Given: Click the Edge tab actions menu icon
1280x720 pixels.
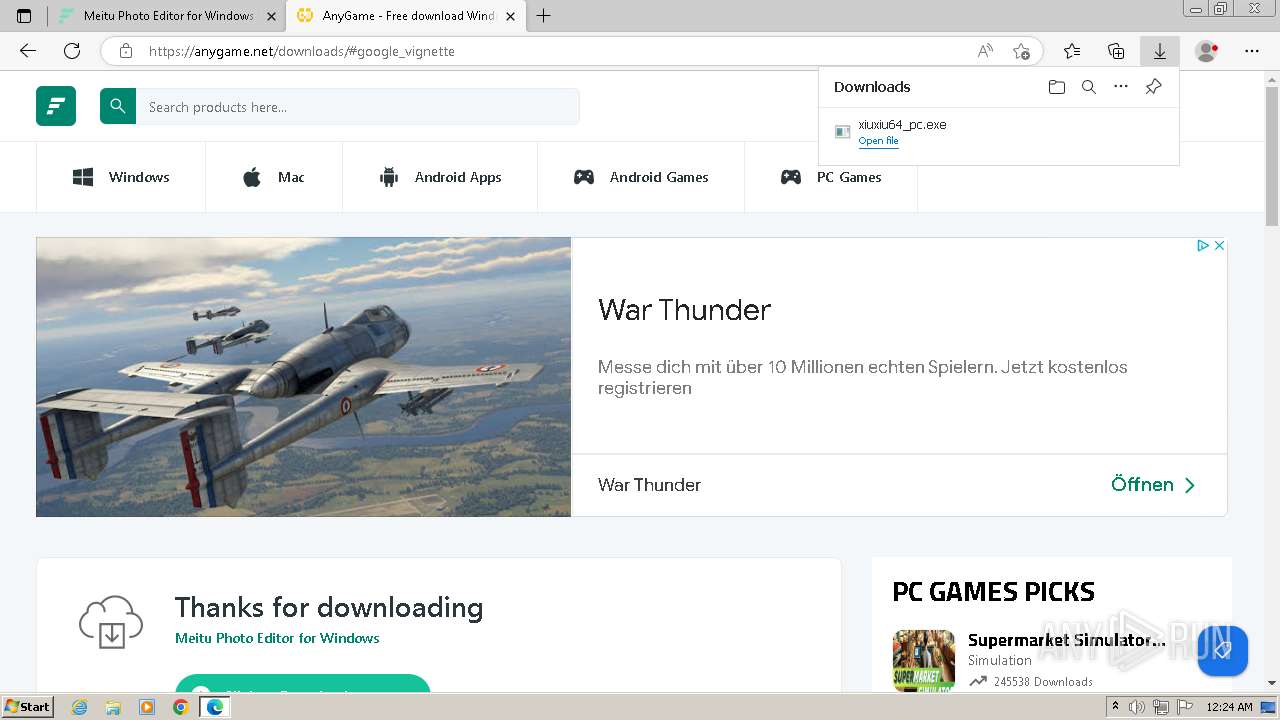Looking at the screenshot, I should point(24,16).
